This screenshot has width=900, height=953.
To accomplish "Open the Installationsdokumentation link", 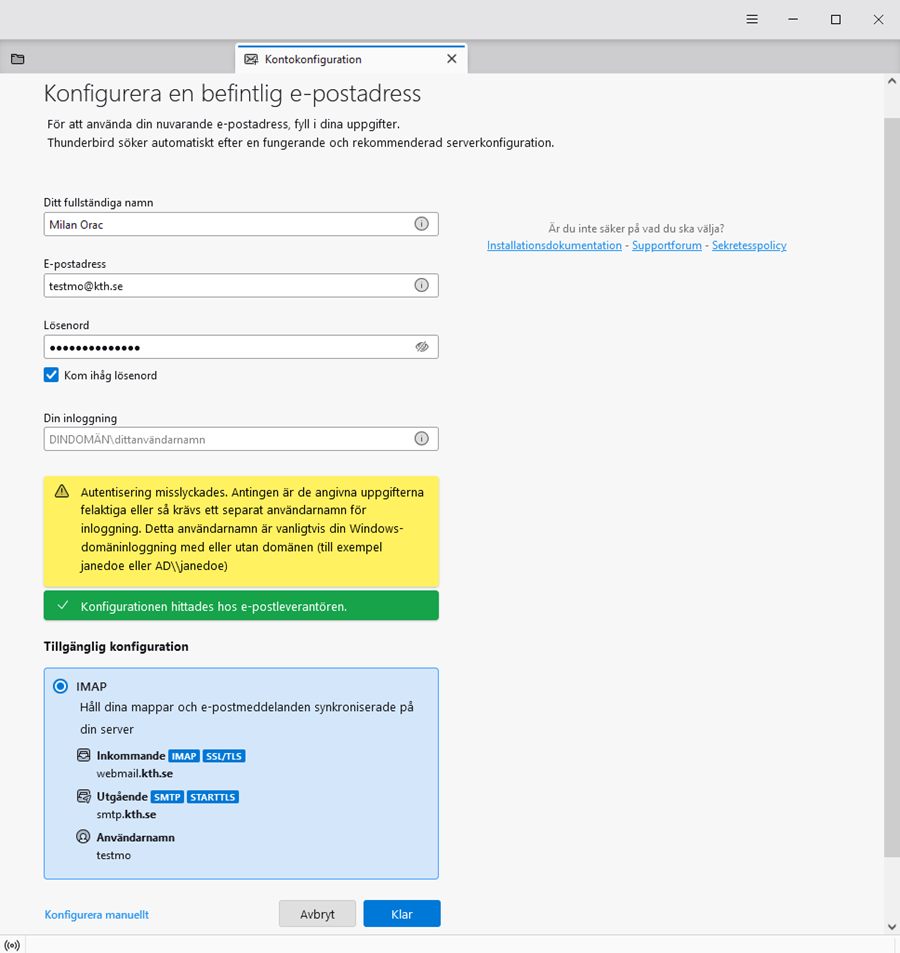I will coord(554,245).
